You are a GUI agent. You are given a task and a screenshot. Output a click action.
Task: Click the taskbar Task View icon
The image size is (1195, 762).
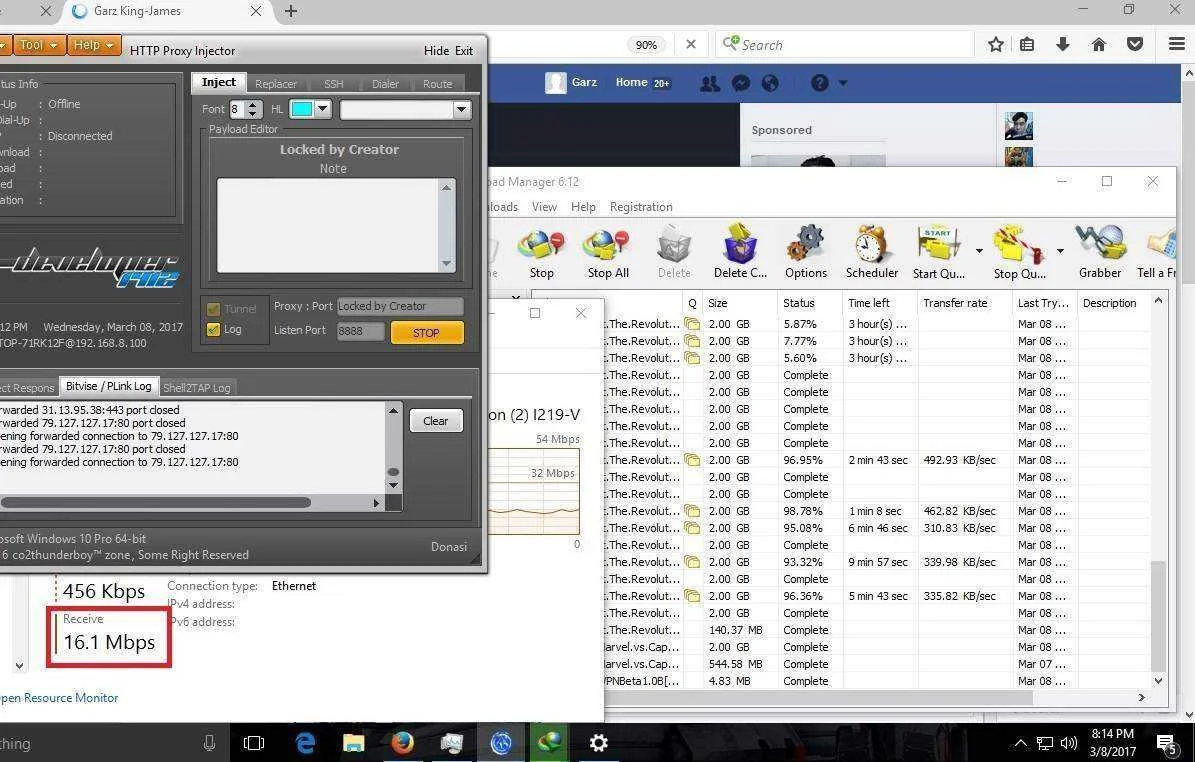(x=254, y=743)
